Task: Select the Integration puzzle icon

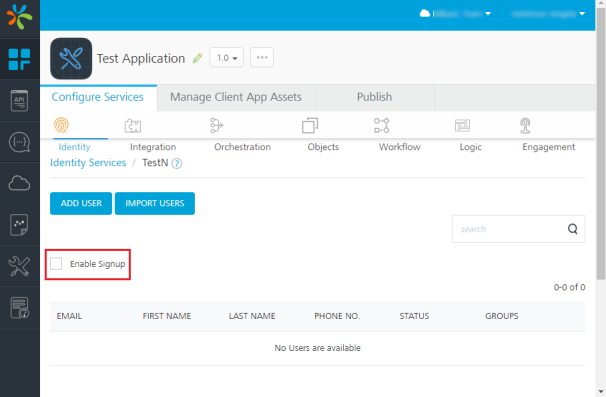Action: click(x=133, y=126)
